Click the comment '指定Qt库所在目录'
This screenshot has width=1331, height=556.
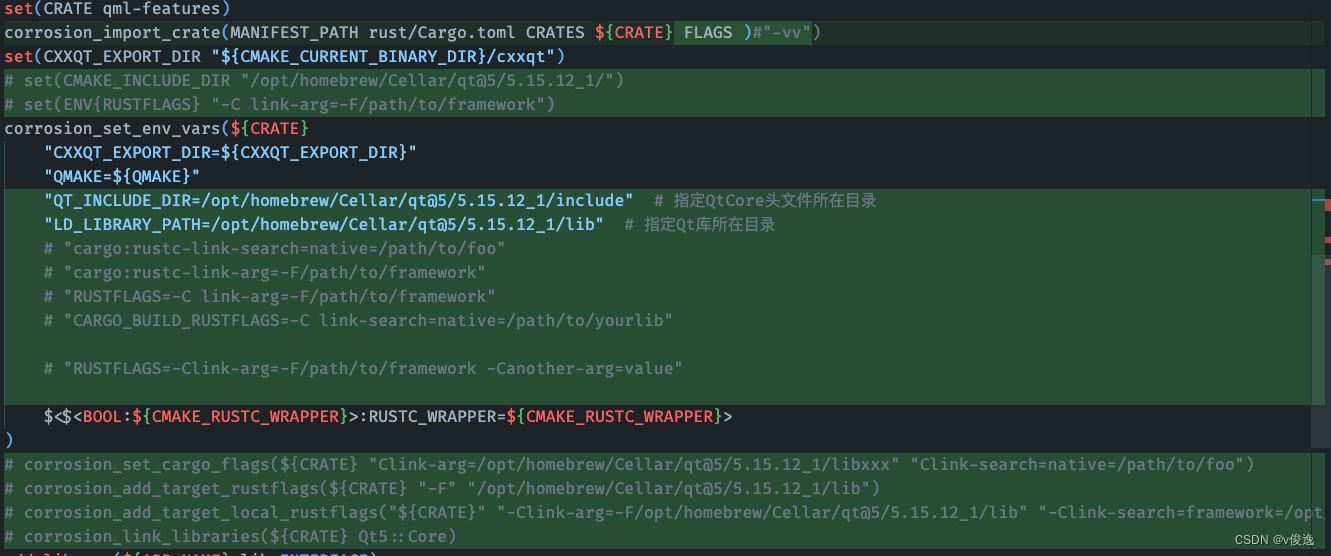point(710,224)
